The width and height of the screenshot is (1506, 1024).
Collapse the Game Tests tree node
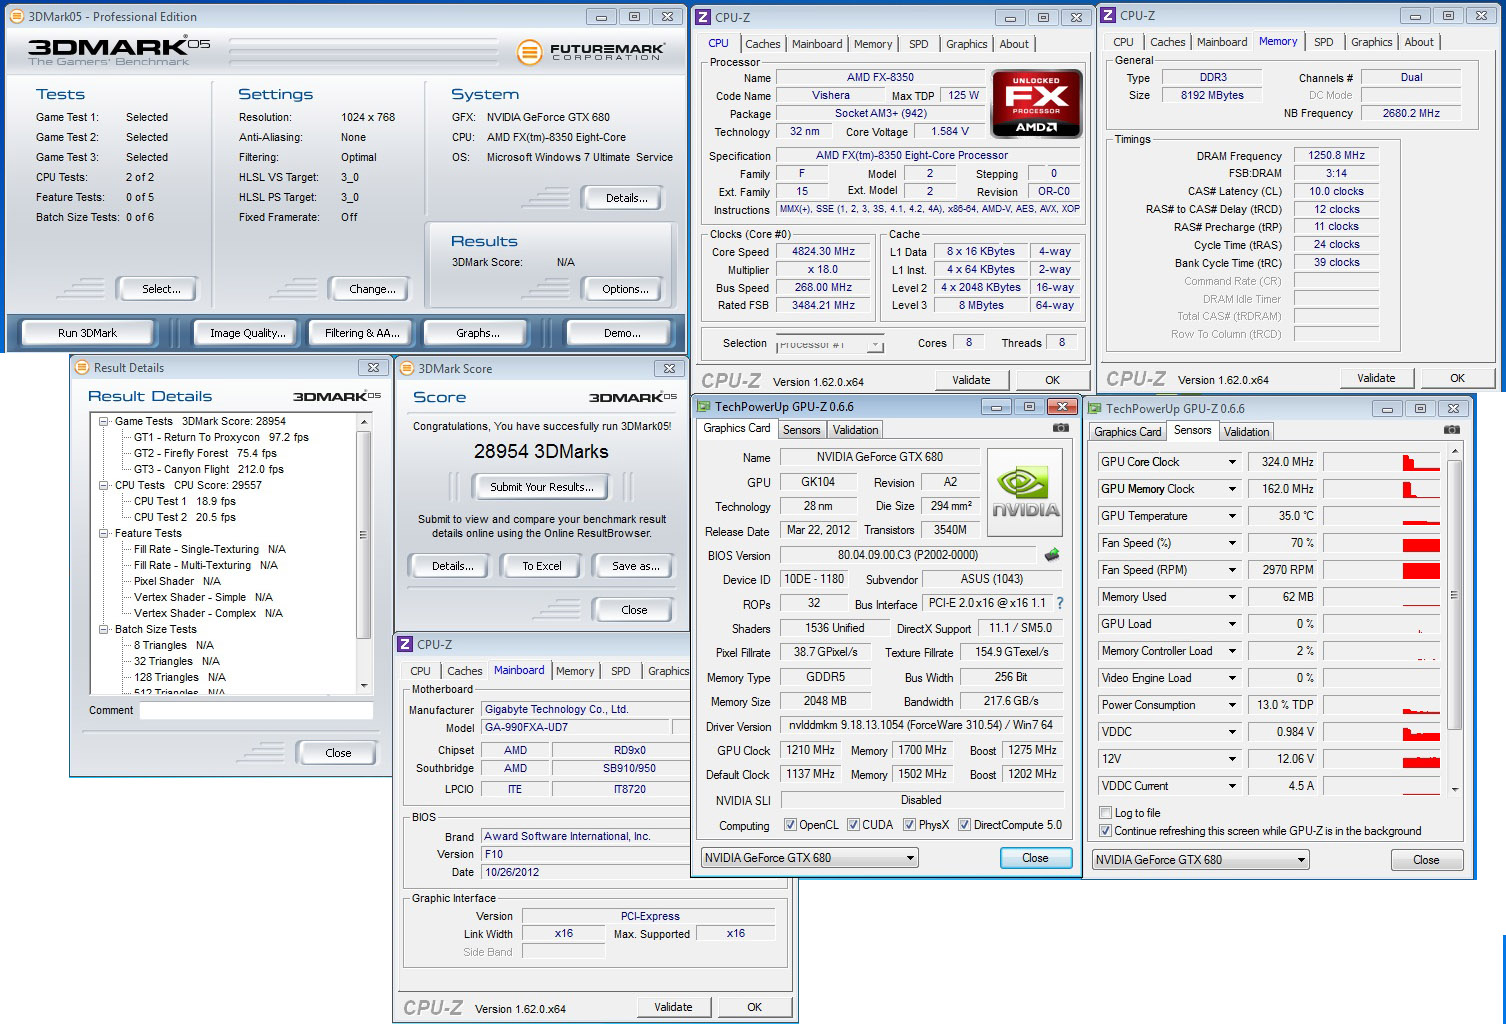coord(104,421)
